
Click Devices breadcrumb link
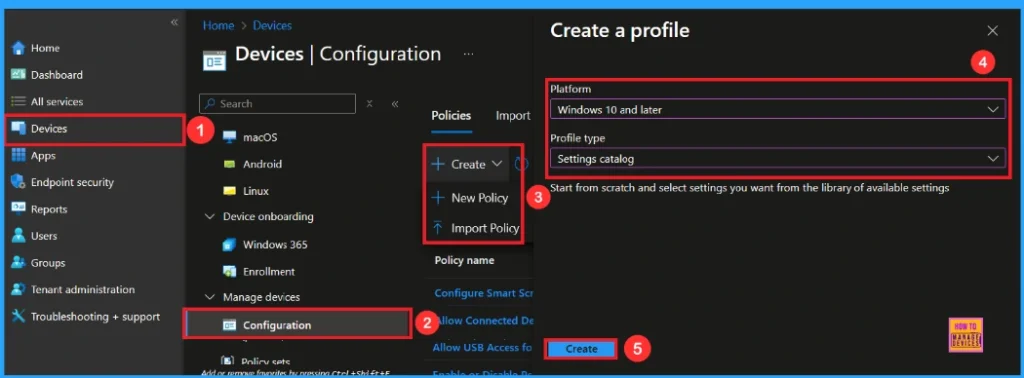(x=272, y=25)
